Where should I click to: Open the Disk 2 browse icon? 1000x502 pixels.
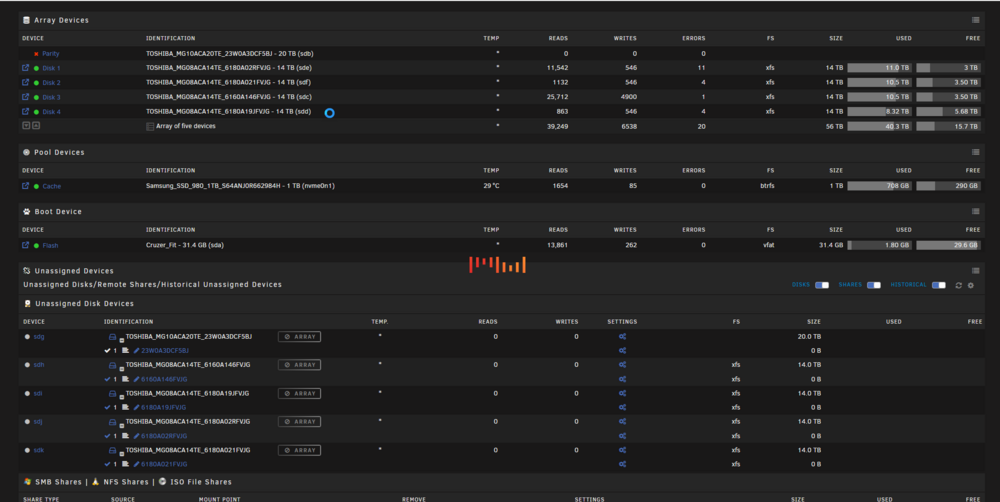coord(26,82)
